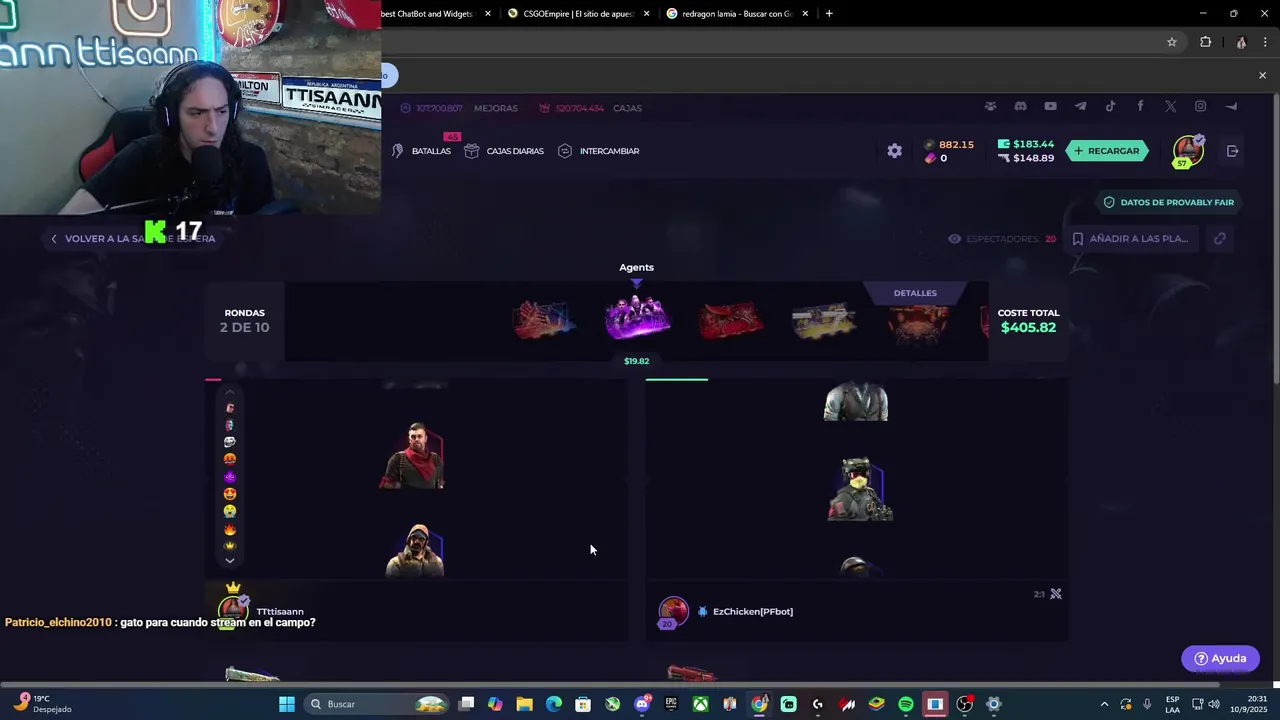Open File Explorer from the taskbar

tap(524, 704)
